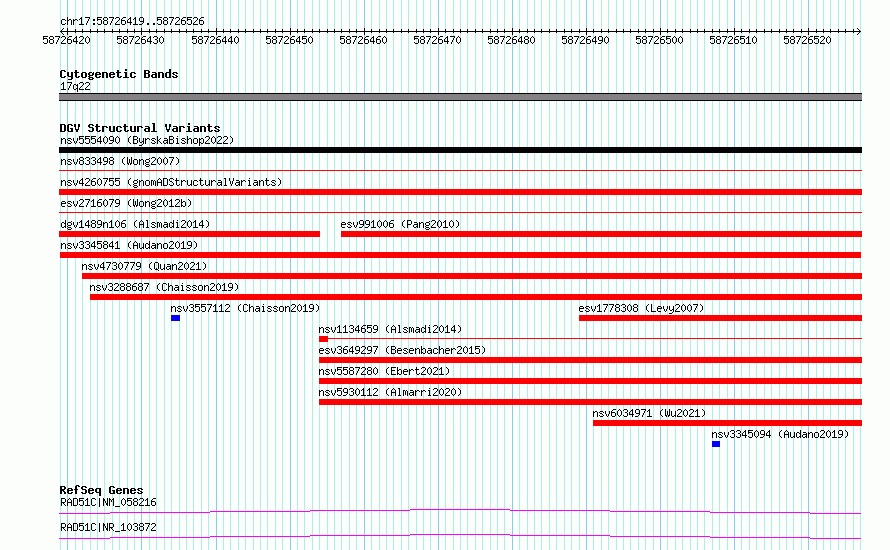
Task: Open variant nsv5554090 (ByrskaBishop2022) label
Action: (x=147, y=140)
